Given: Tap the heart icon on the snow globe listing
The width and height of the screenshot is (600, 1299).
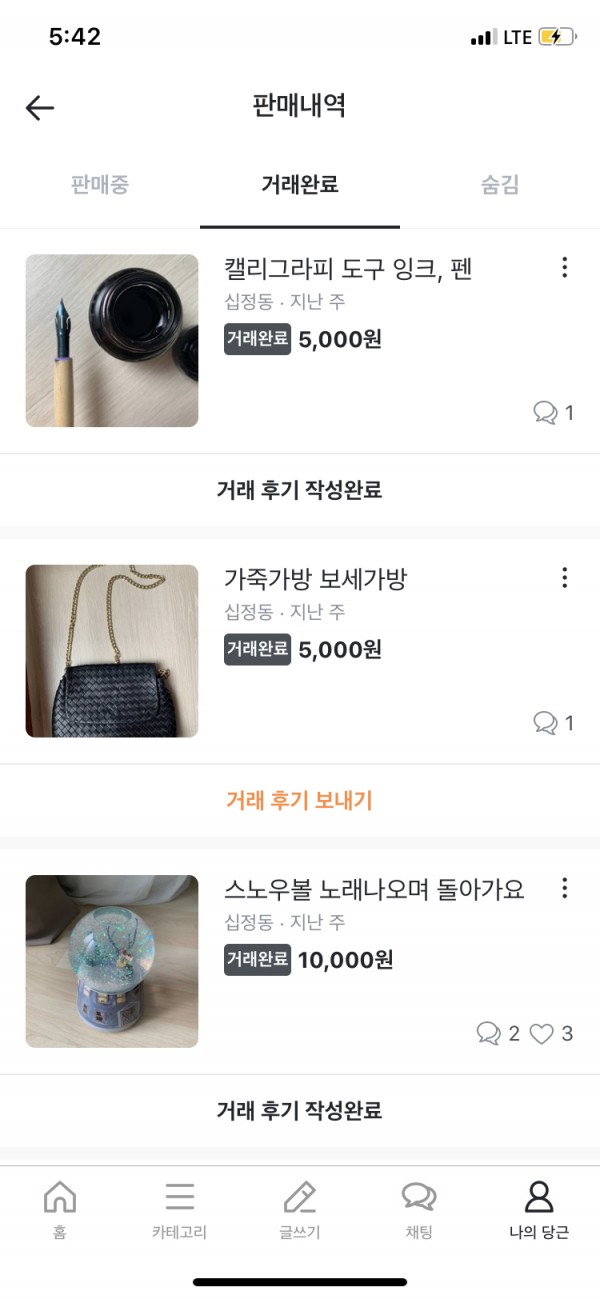Looking at the screenshot, I should (x=541, y=1034).
